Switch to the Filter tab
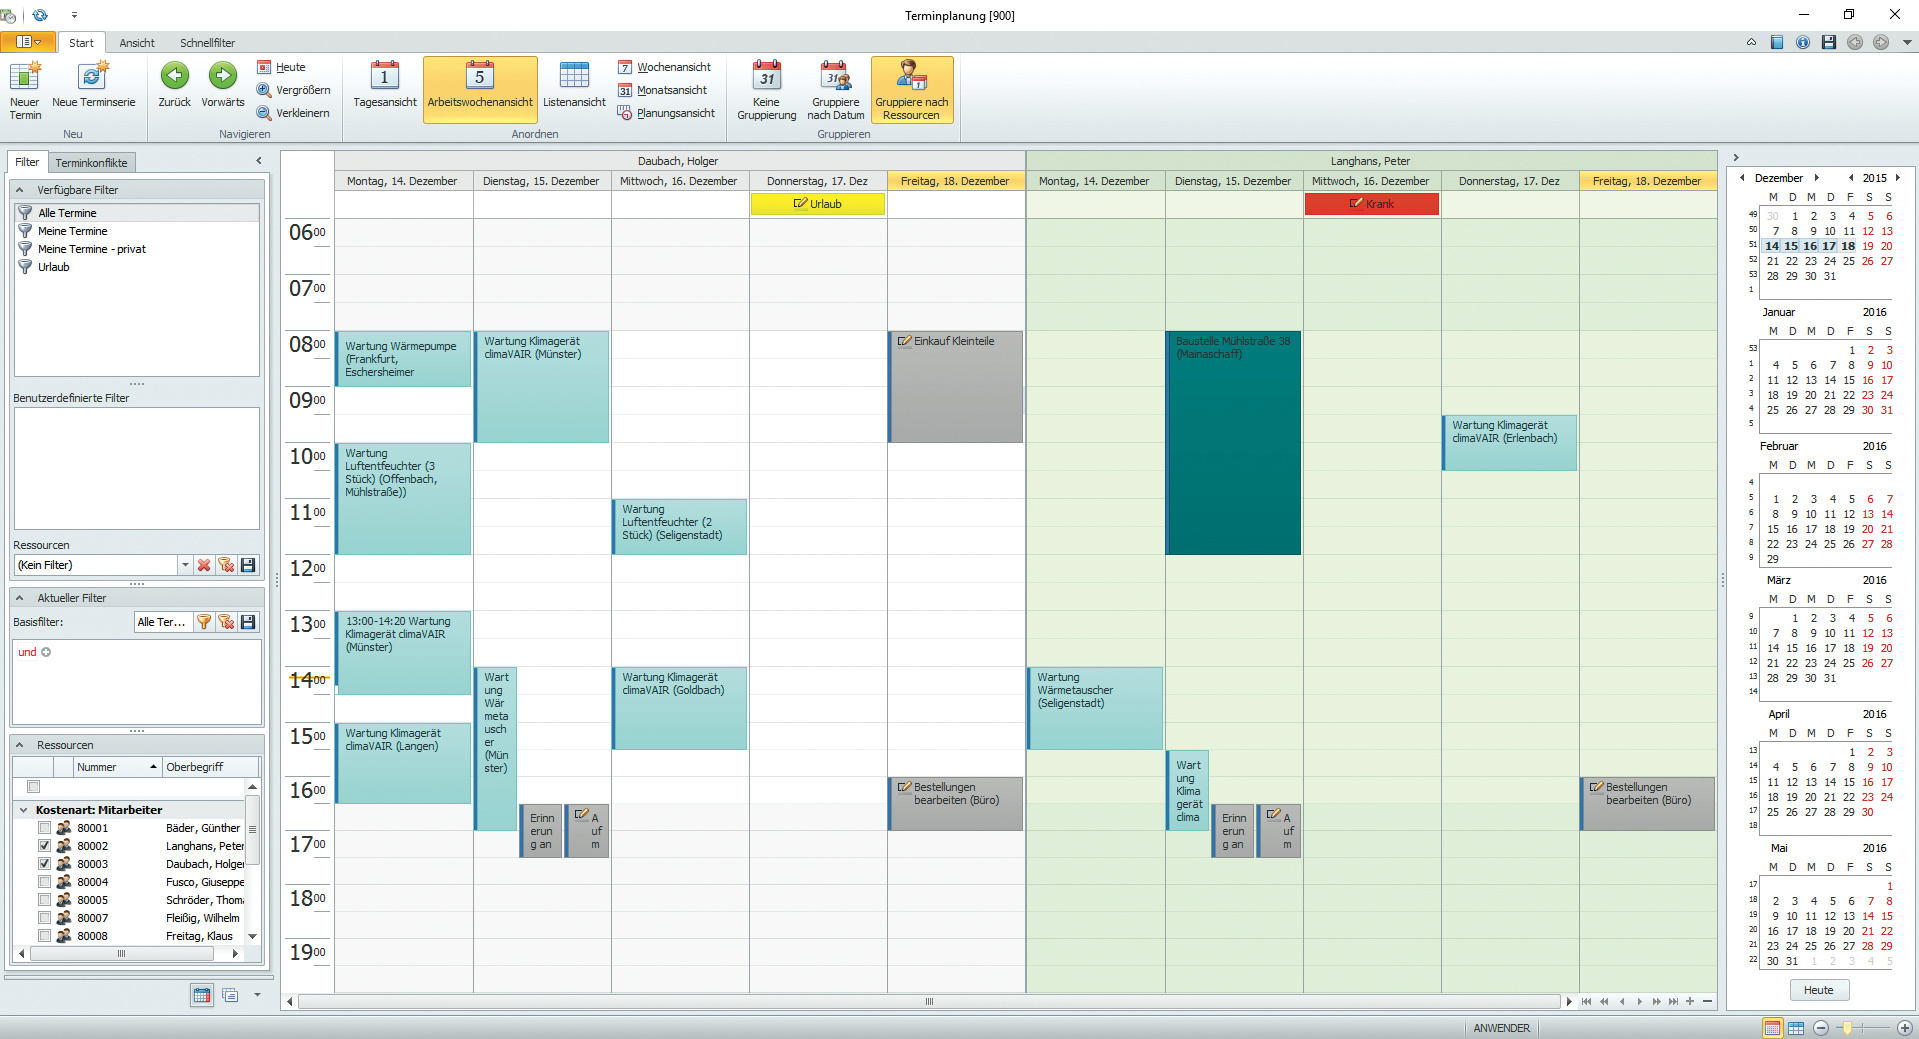1919x1039 pixels. click(x=27, y=162)
